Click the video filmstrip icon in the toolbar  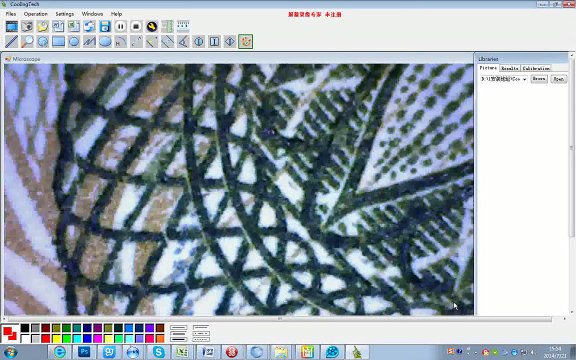pos(12,26)
